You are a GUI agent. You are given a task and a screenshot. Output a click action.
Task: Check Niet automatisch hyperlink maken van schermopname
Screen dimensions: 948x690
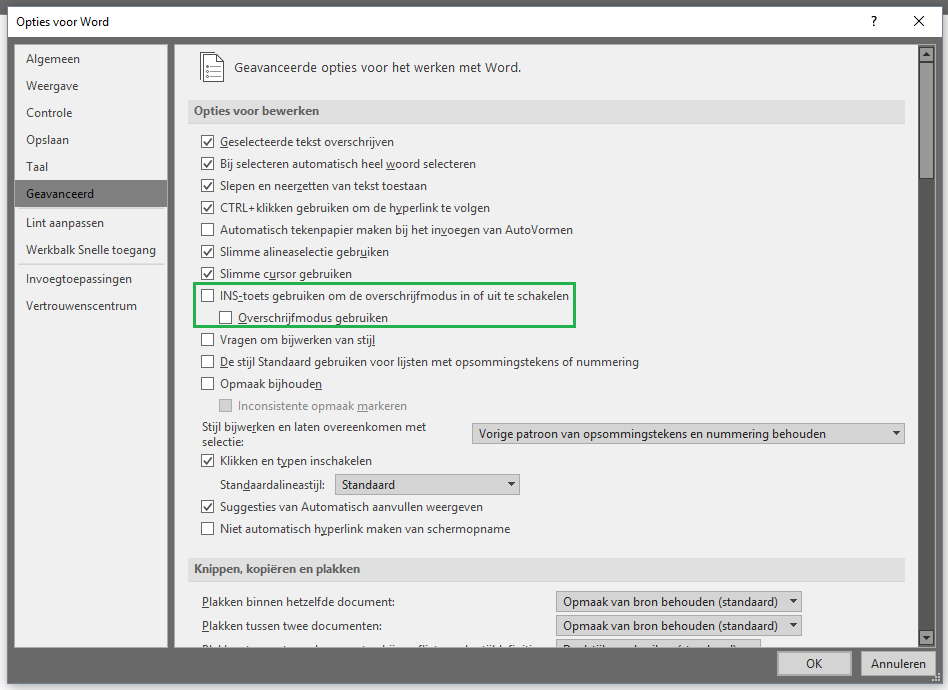pyautogui.click(x=207, y=529)
